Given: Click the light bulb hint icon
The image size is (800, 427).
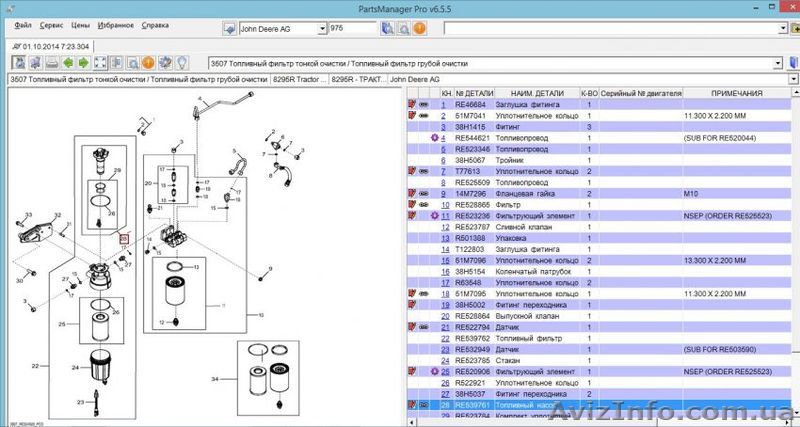Looking at the screenshot, I should click(x=182, y=62).
